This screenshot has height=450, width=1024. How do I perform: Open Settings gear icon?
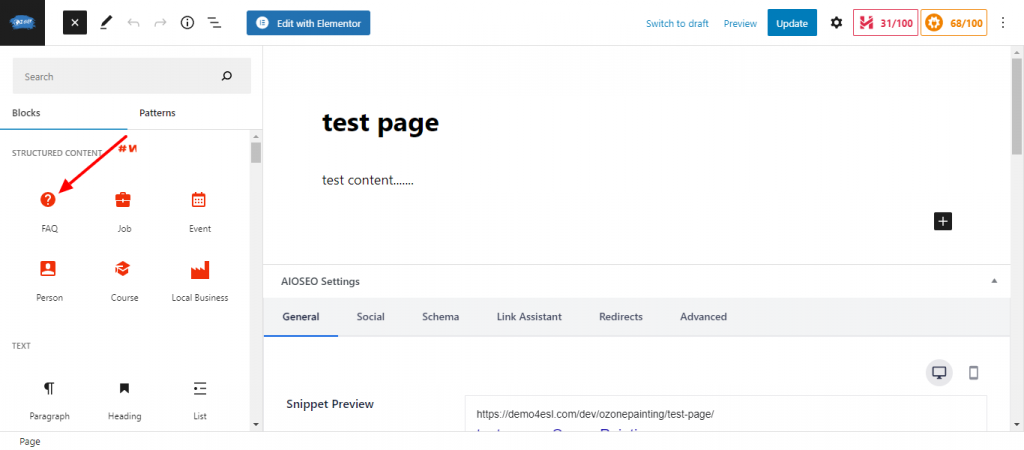click(x=837, y=23)
